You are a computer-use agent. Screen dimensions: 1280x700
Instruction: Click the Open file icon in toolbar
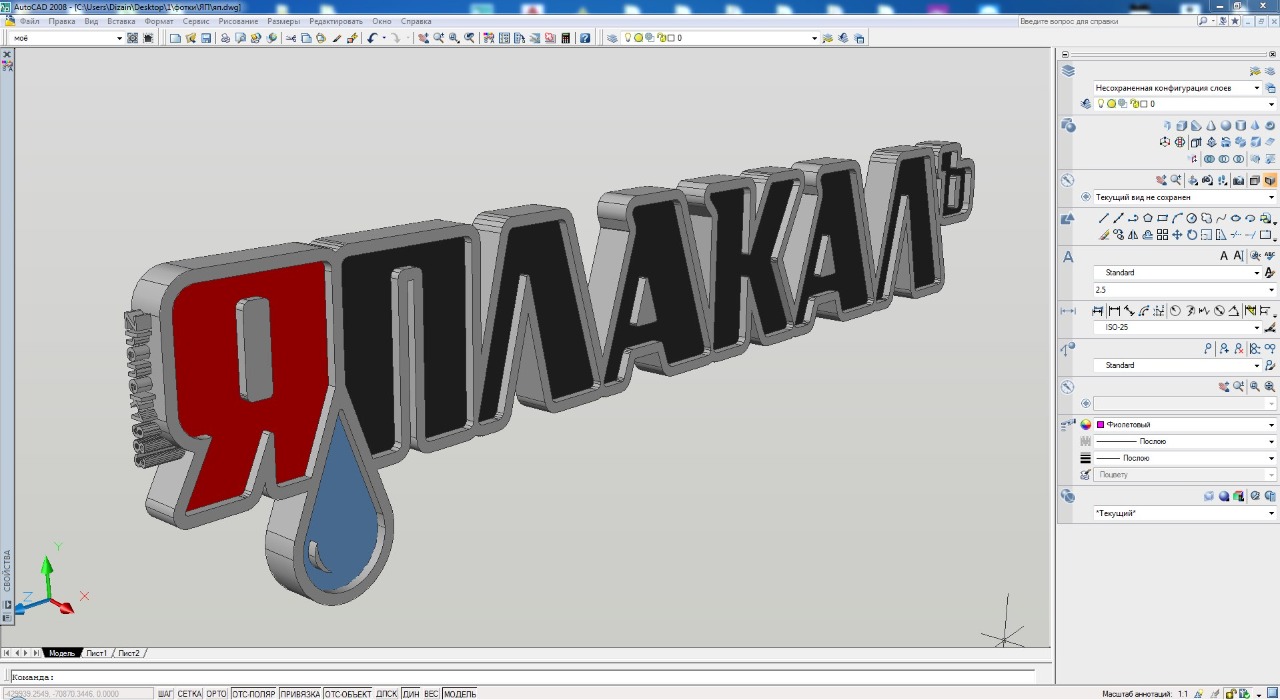click(x=191, y=38)
